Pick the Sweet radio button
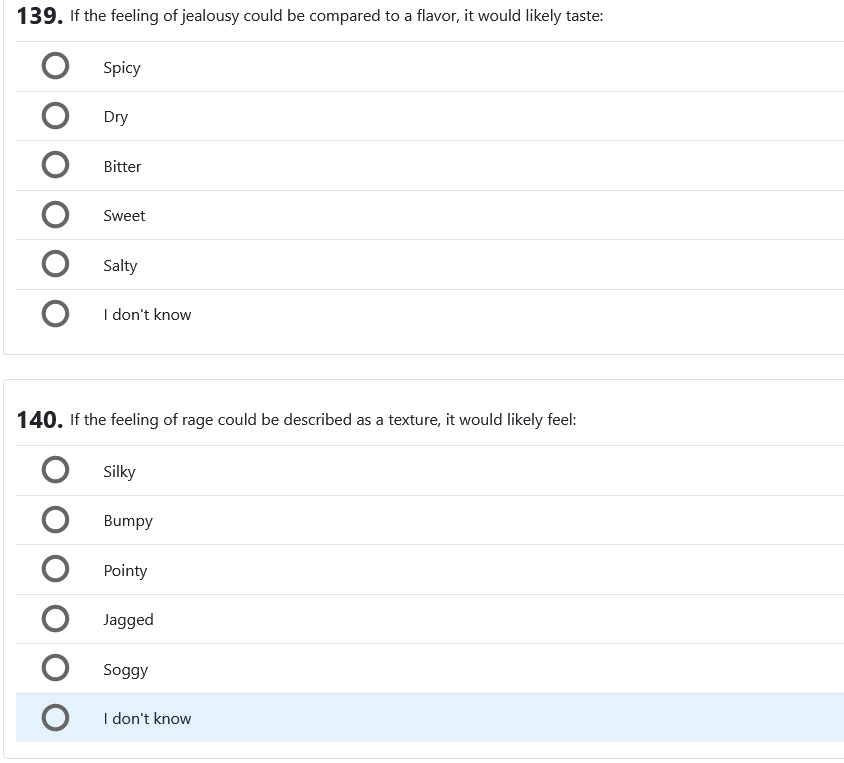 click(56, 215)
